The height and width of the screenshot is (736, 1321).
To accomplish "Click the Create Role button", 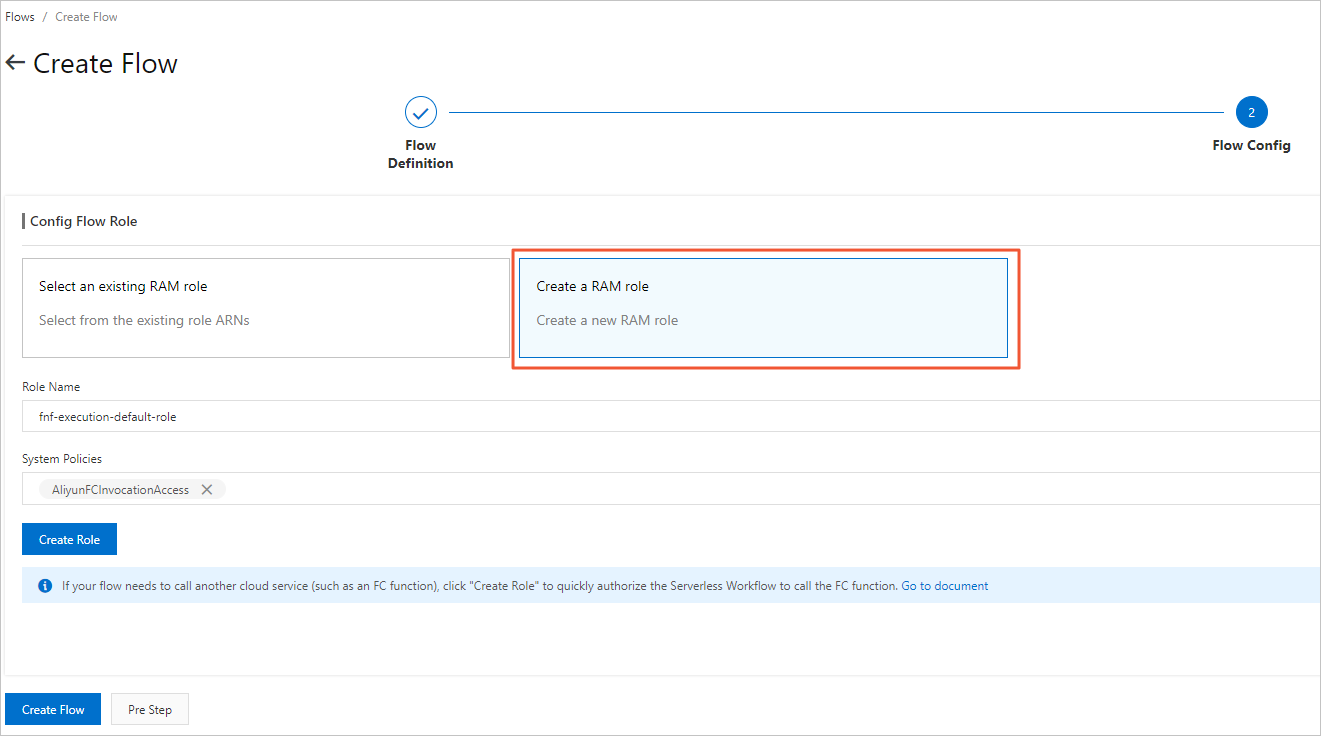I will click(69, 538).
